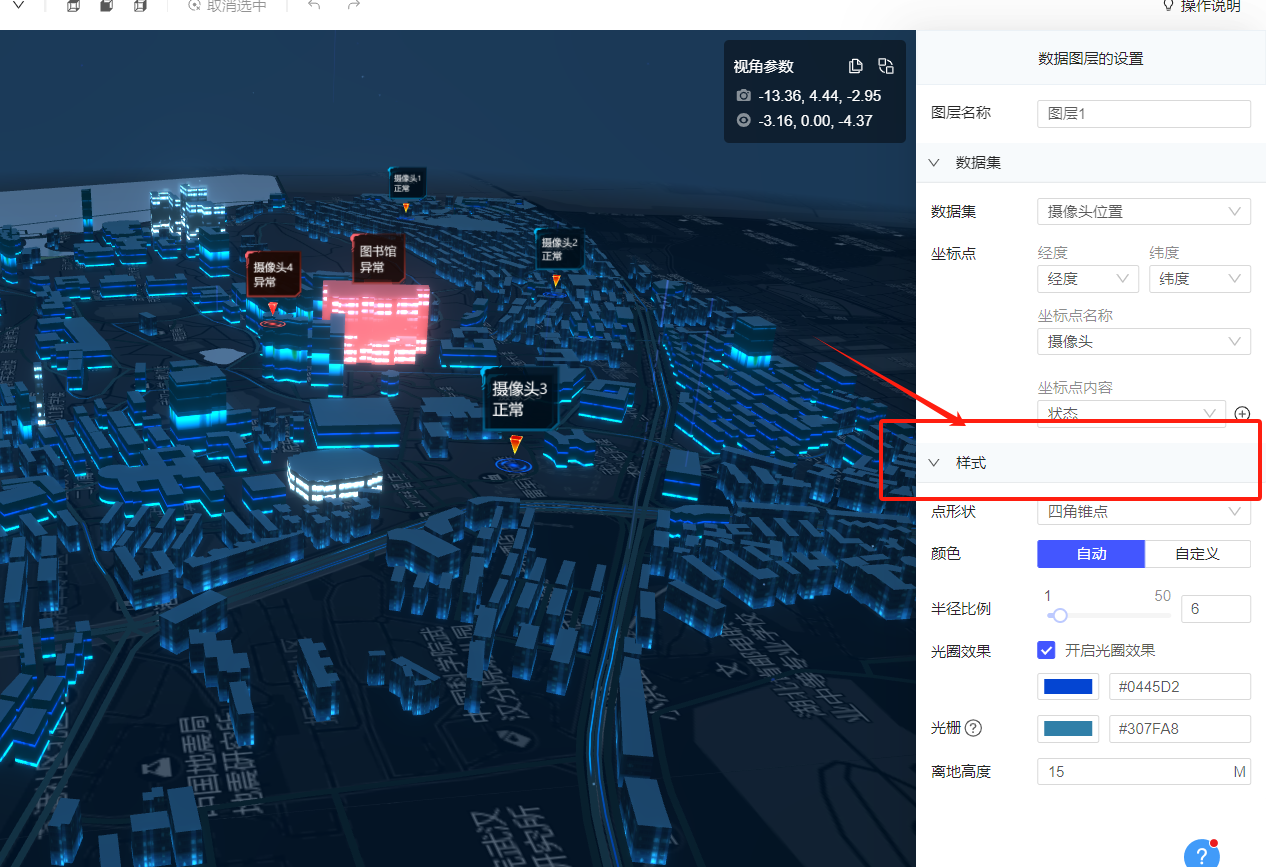Click the paste view parameters icon
Screen dimensions: 1266x867
click(x=885, y=66)
